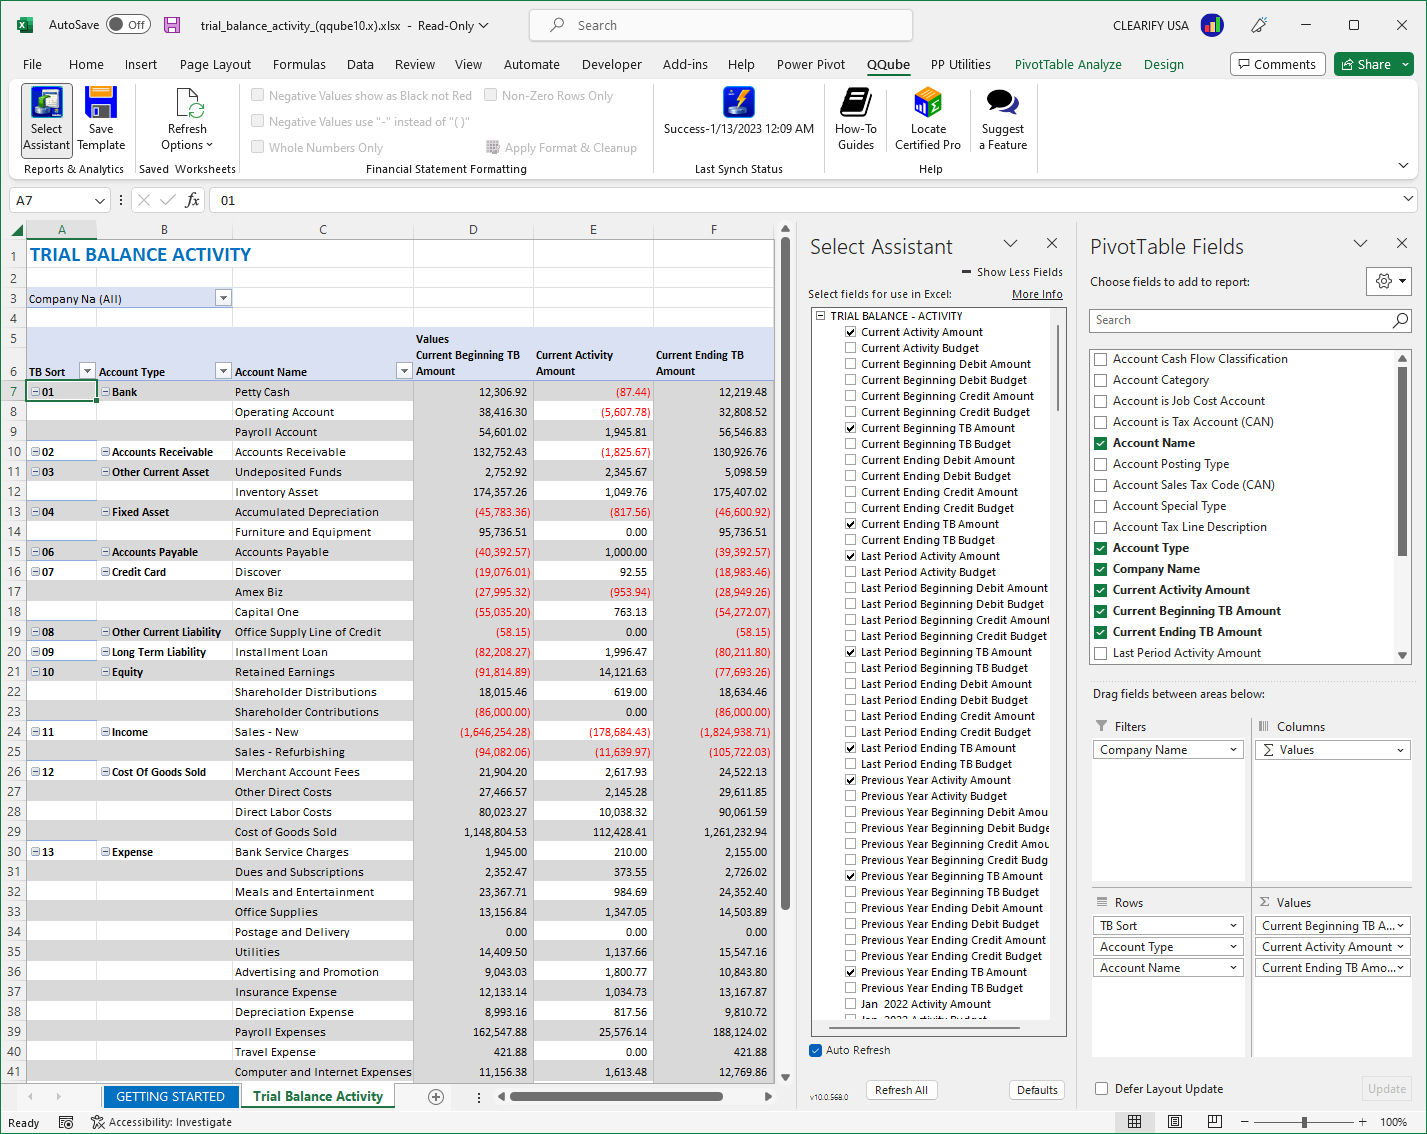Open Refresh Options
Image resolution: width=1427 pixels, height=1134 pixels.
(187, 118)
